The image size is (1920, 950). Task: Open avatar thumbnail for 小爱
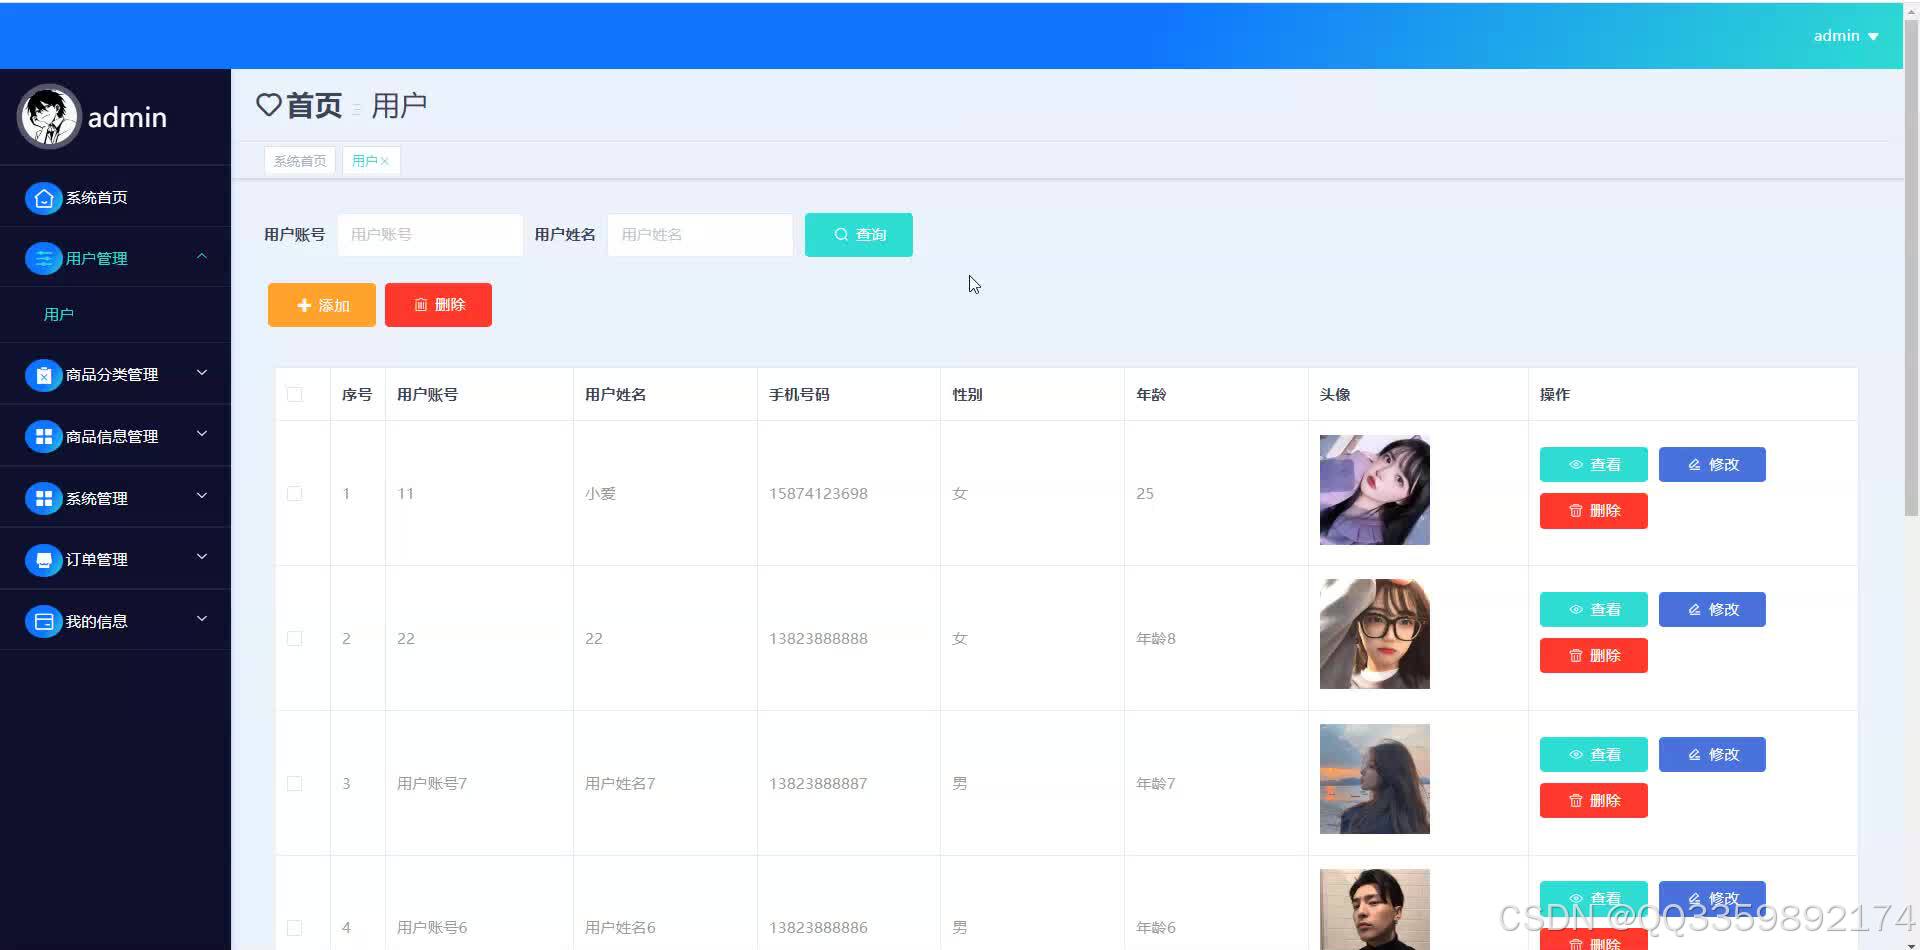1374,490
